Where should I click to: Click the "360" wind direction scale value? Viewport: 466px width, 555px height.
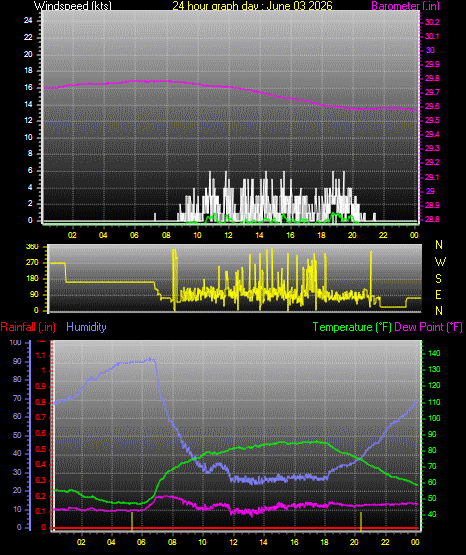(x=32, y=247)
